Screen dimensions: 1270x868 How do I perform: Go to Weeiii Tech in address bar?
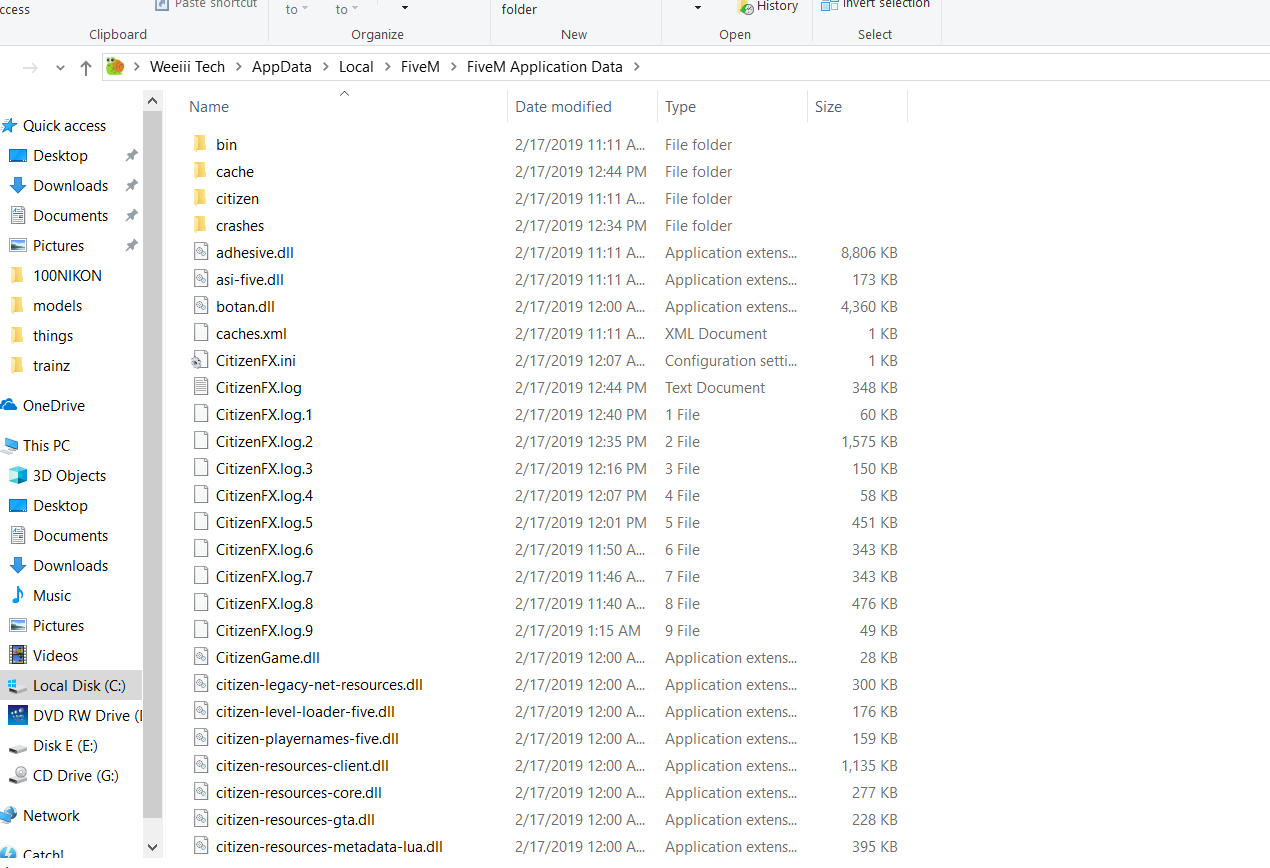click(187, 67)
